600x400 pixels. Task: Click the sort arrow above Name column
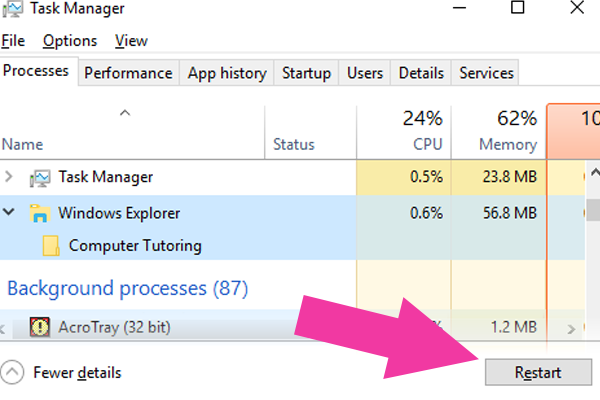(x=125, y=113)
